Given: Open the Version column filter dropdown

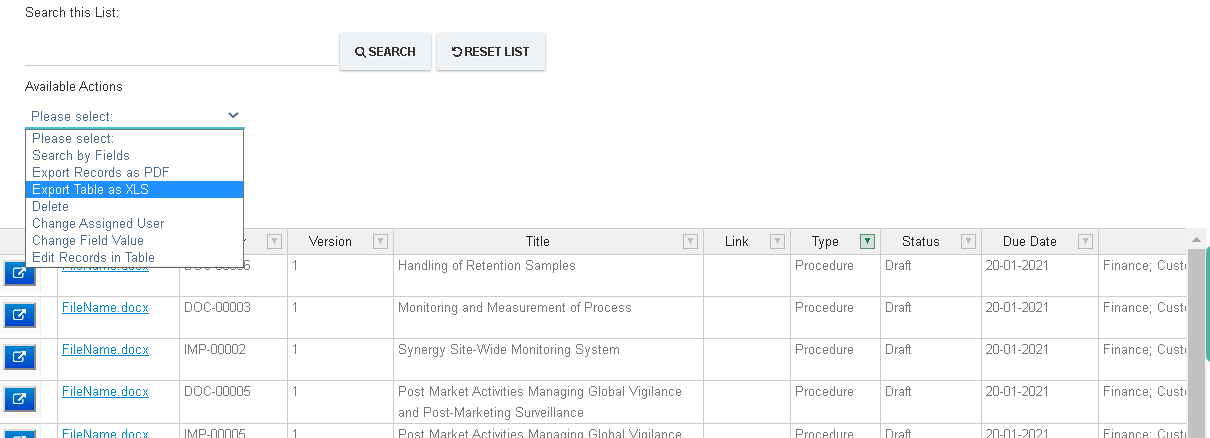Looking at the screenshot, I should (380, 241).
